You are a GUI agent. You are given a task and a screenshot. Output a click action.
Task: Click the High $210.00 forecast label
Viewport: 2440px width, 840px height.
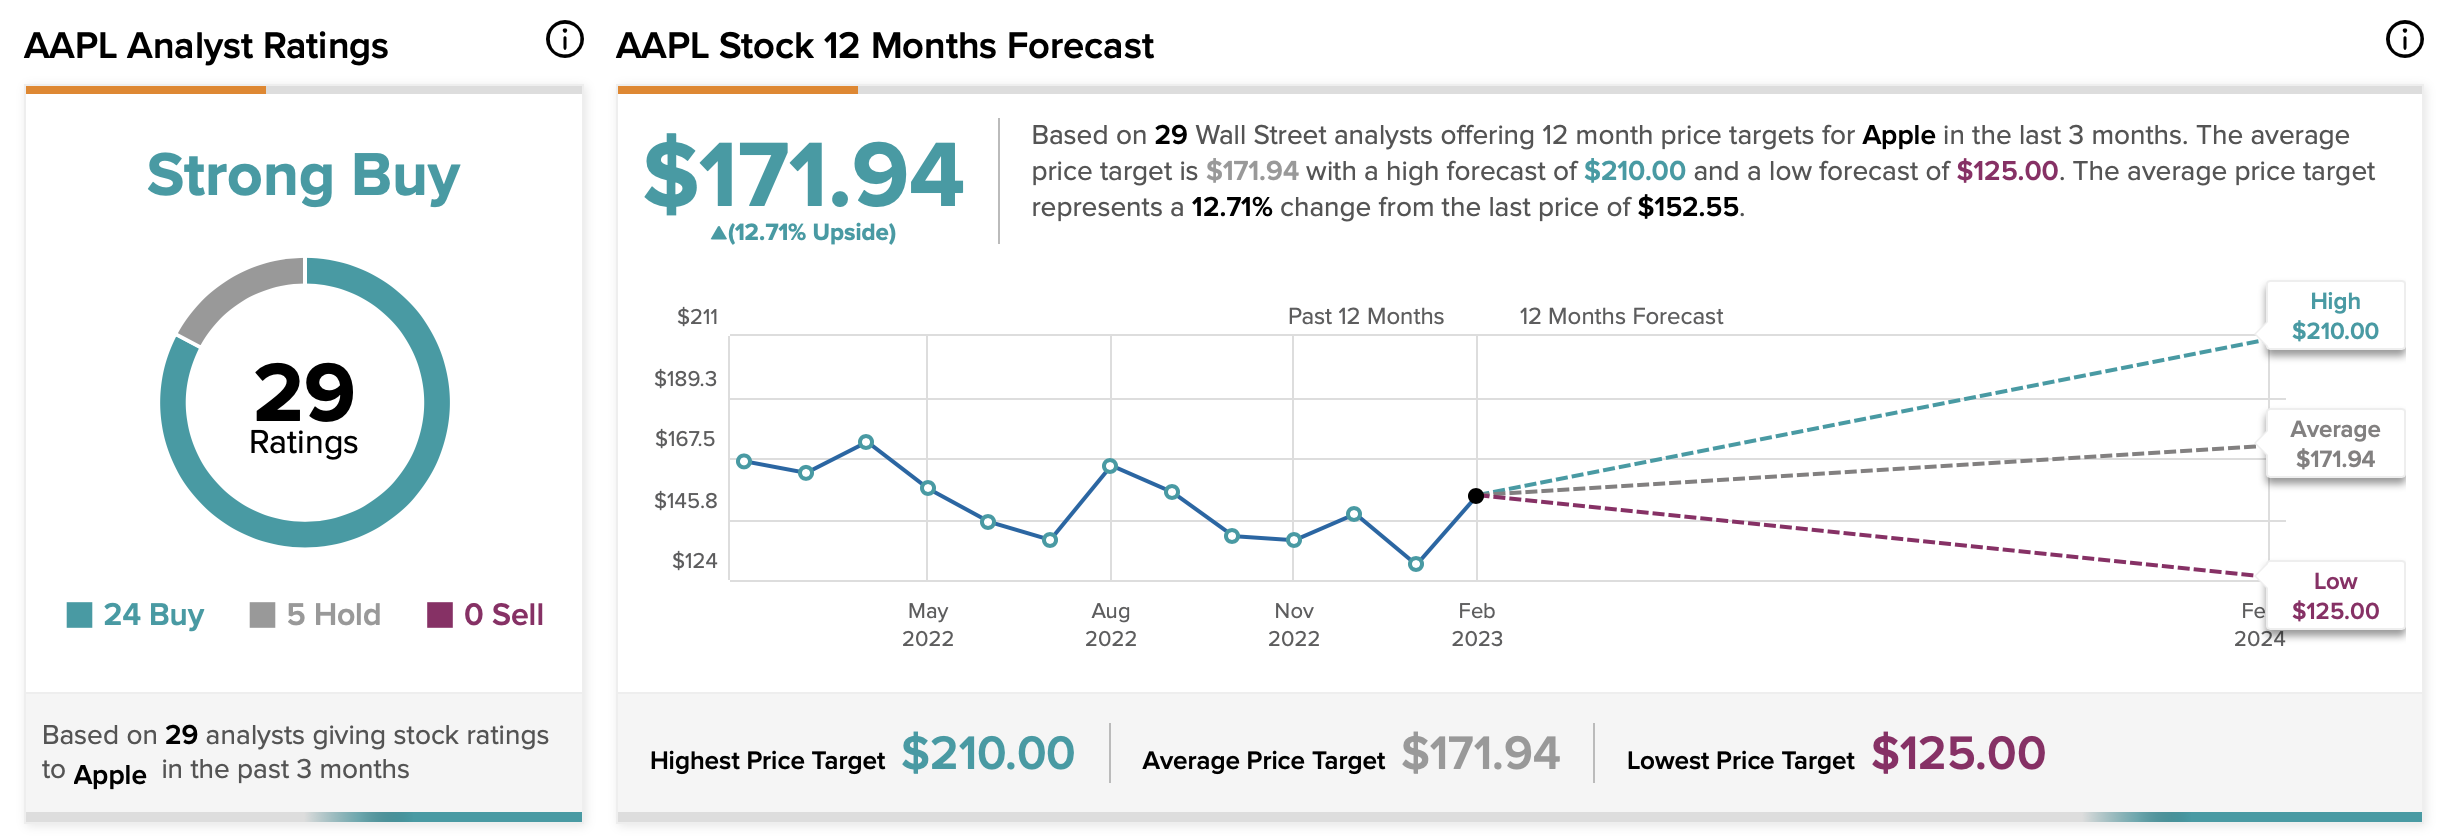(x=2335, y=316)
